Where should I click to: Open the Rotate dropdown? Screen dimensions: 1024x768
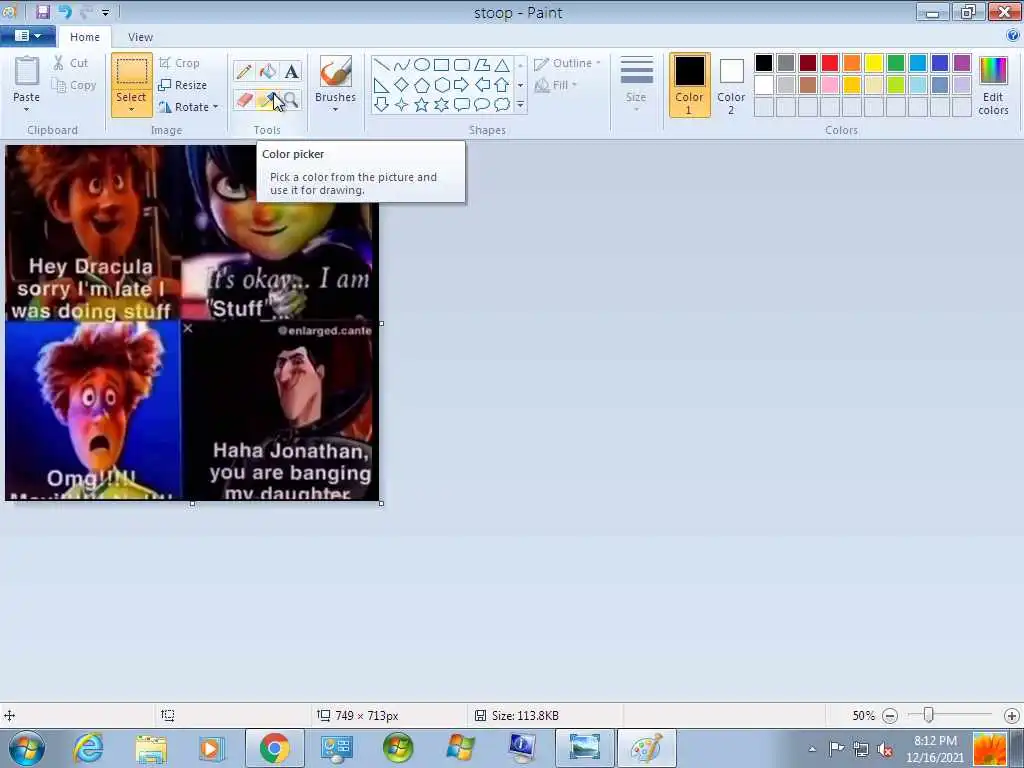coord(188,106)
